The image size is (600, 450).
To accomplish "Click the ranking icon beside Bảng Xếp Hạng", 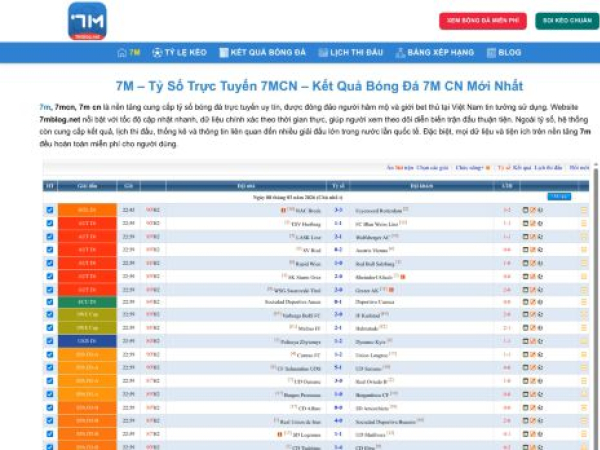I will click(x=400, y=53).
